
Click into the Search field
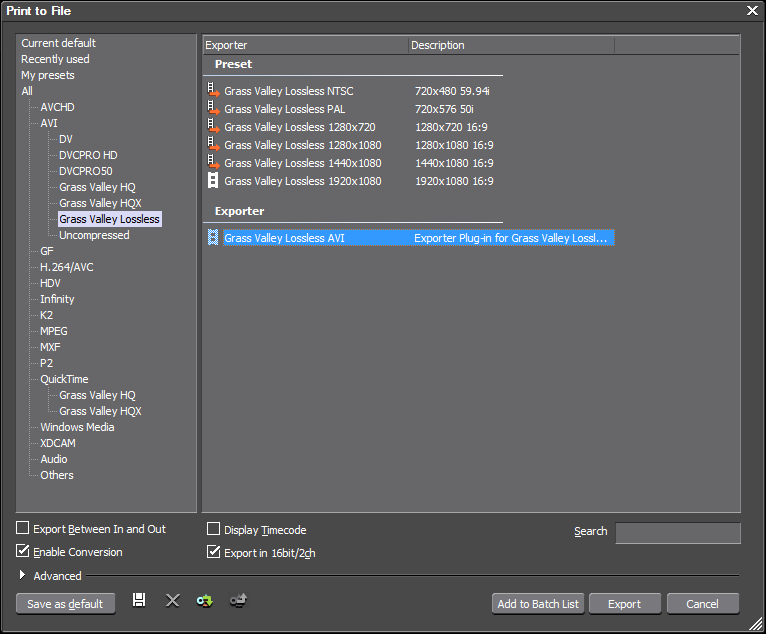pos(678,533)
